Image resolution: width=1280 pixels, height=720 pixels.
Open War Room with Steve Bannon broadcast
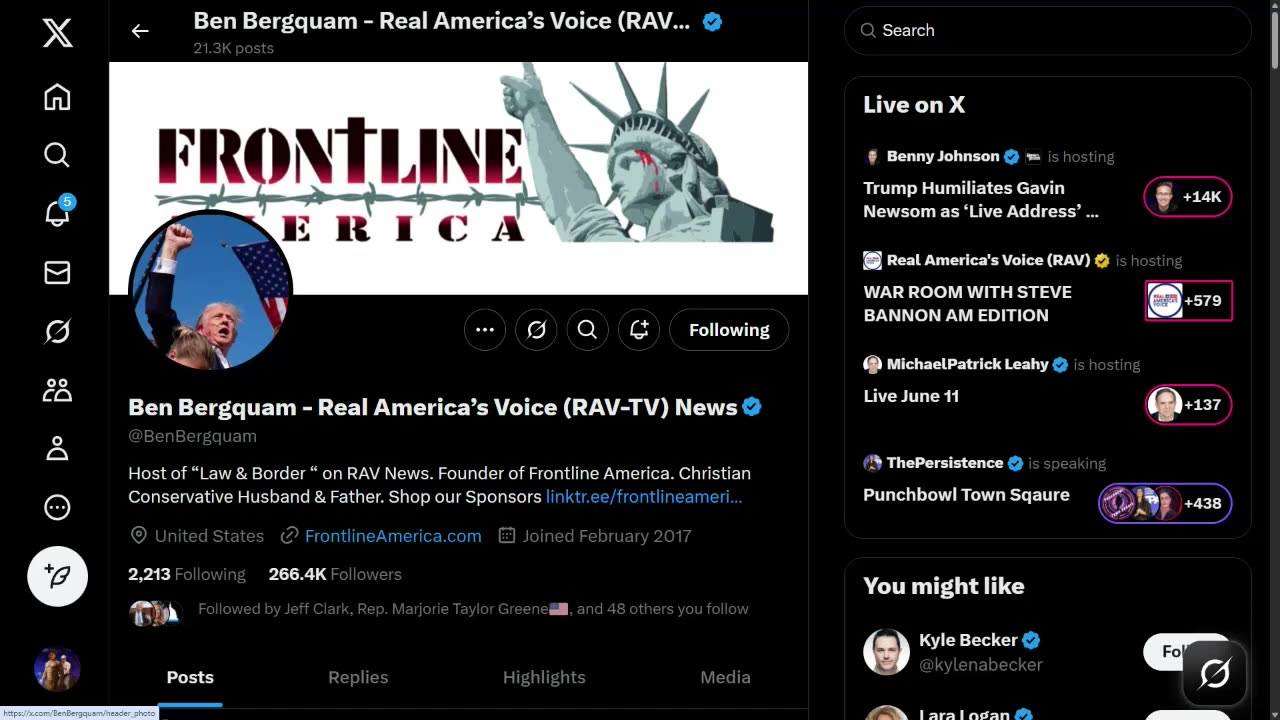pyautogui.click(x=967, y=303)
